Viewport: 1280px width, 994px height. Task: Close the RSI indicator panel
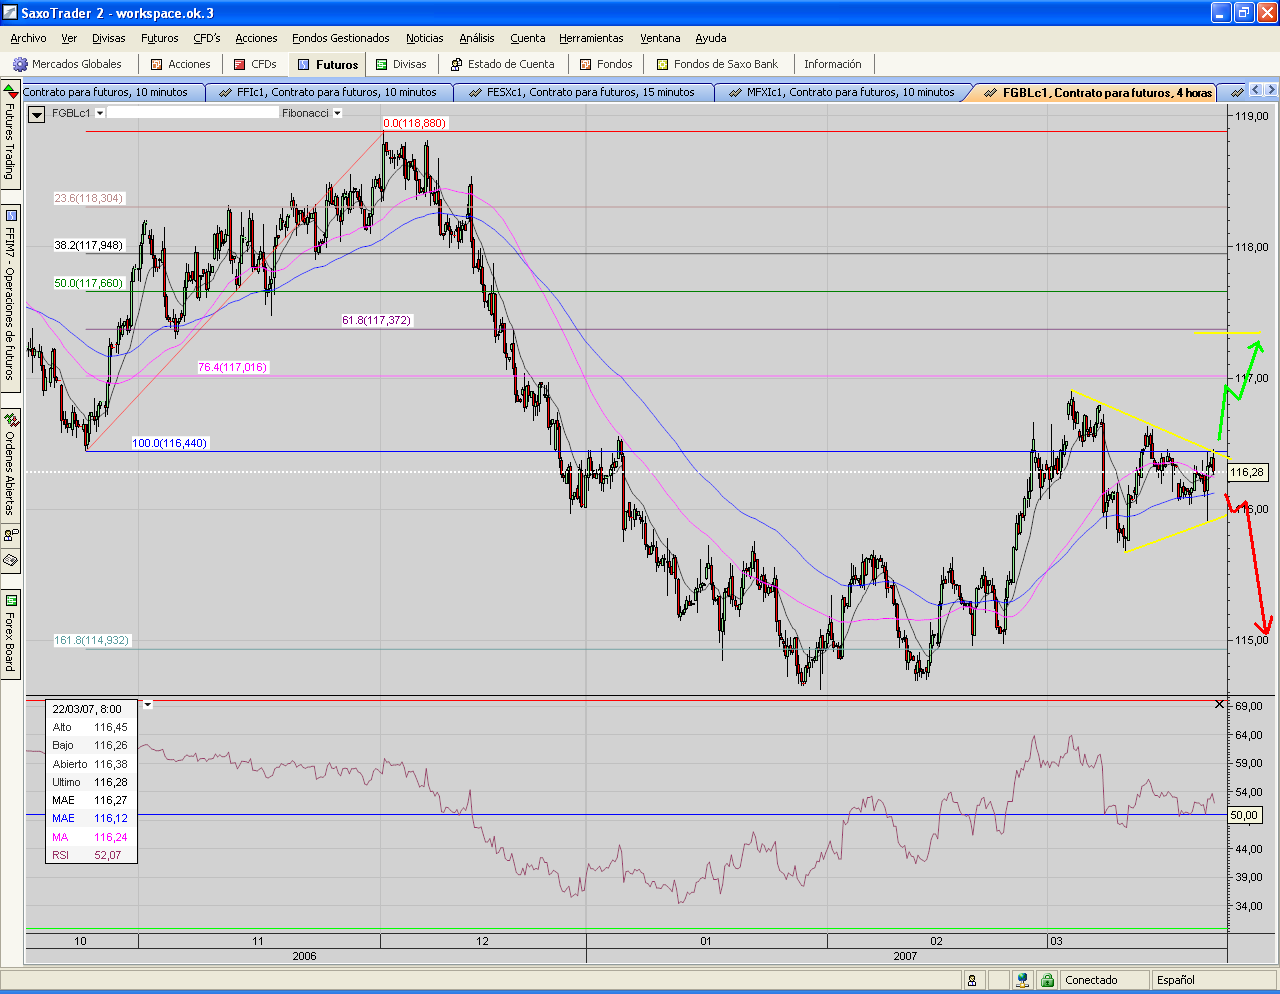(x=1219, y=705)
